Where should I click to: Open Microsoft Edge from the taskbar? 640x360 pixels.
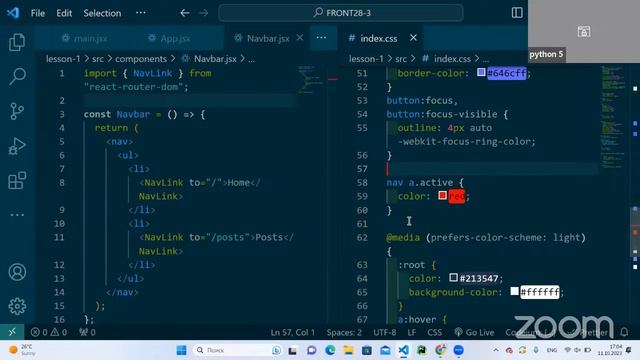pos(330,350)
